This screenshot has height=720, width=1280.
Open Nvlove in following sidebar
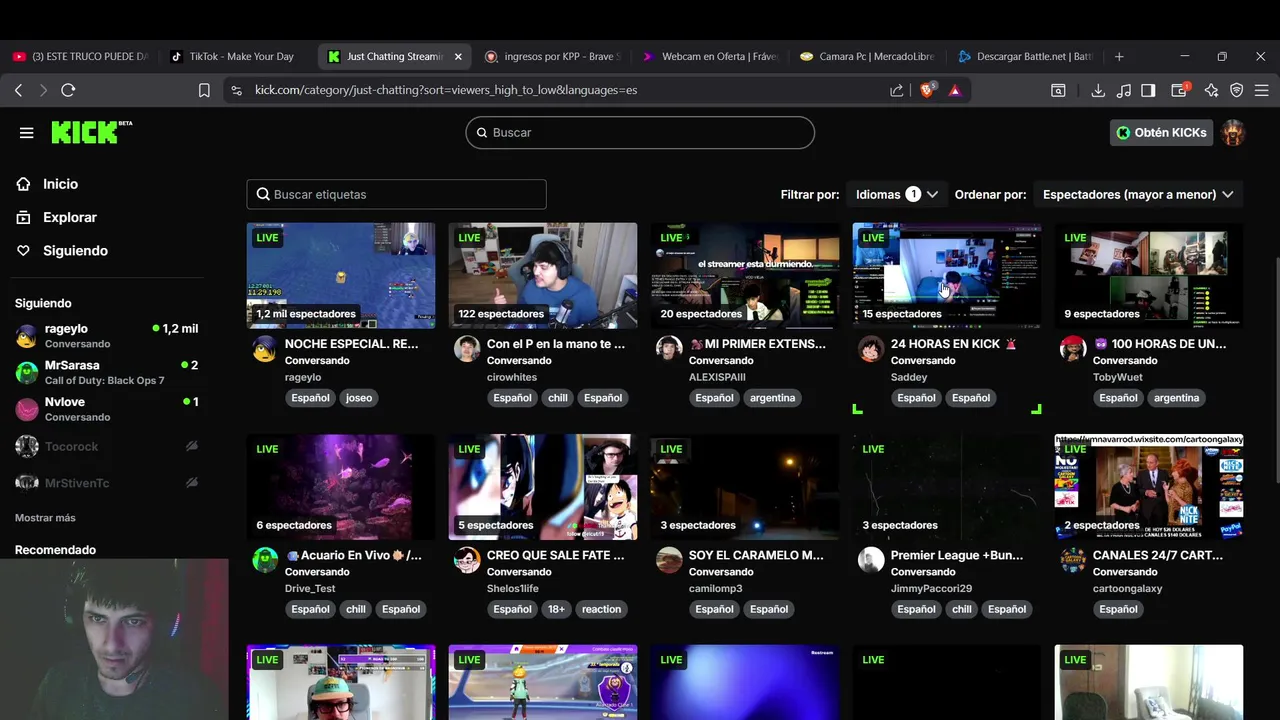pos(106,409)
